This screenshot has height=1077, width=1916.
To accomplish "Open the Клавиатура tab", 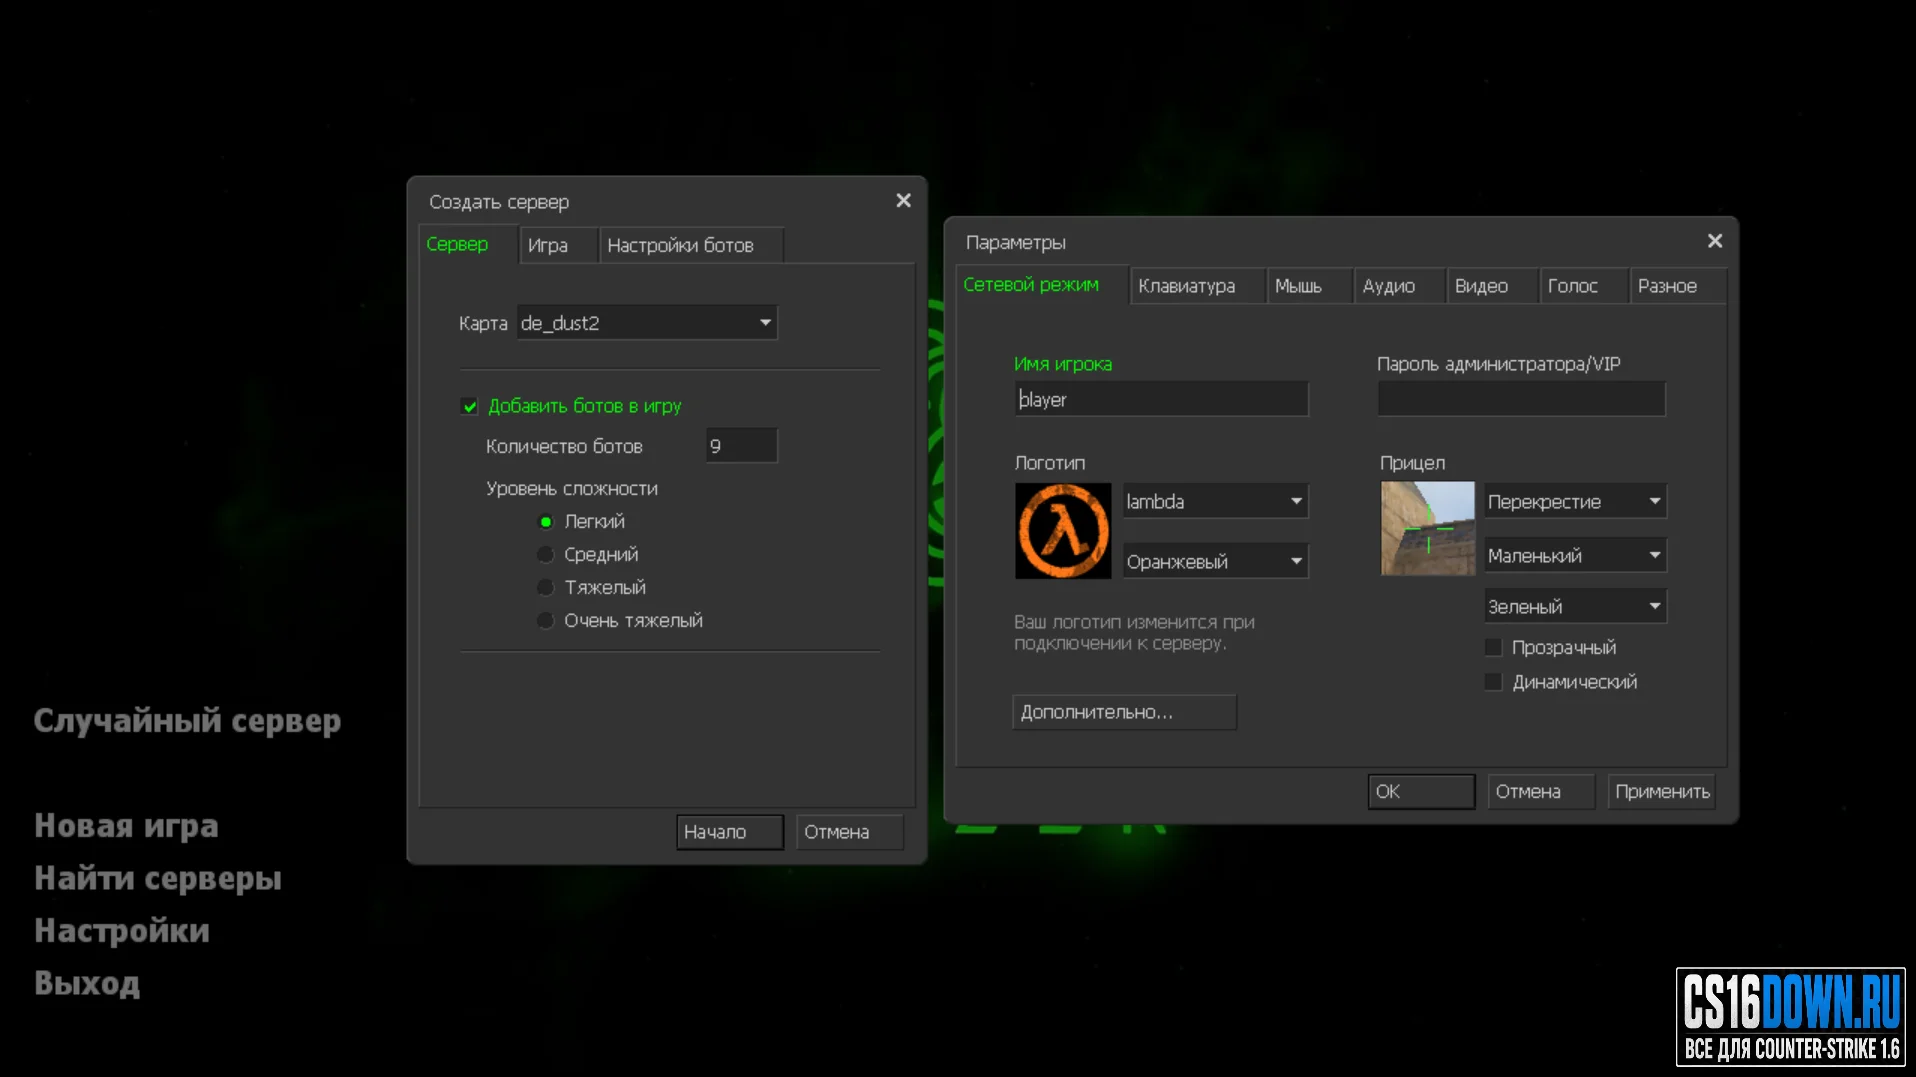I will (x=1197, y=286).
